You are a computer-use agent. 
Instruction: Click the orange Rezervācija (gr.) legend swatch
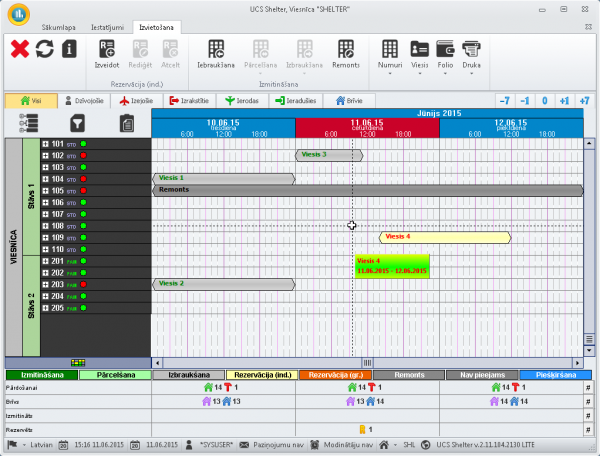coord(335,375)
